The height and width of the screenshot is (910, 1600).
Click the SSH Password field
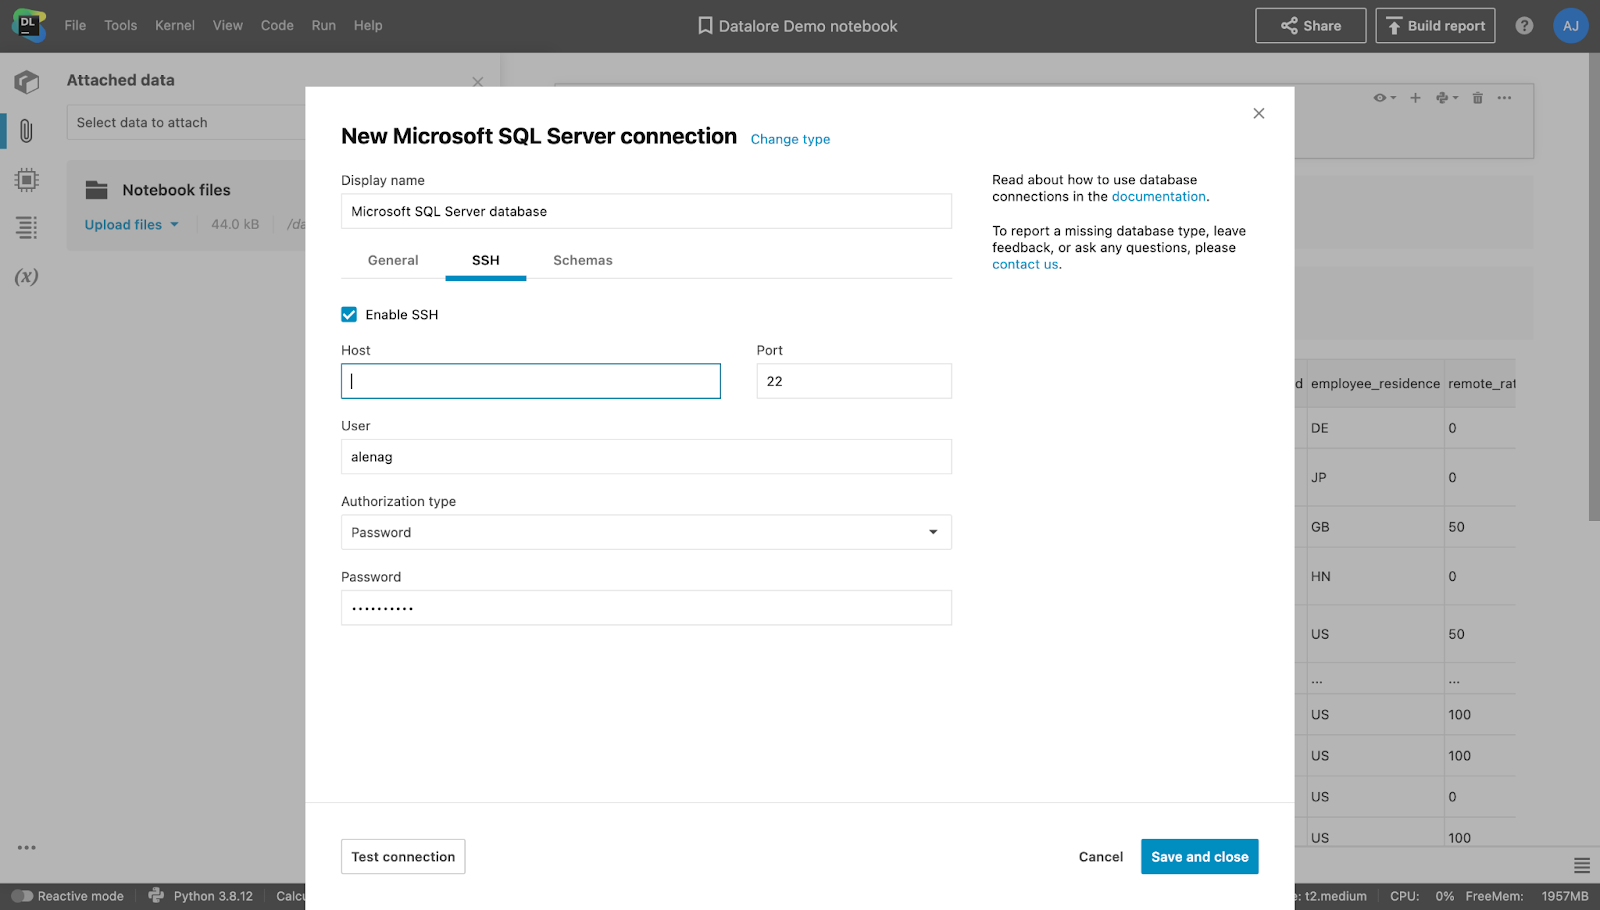click(x=646, y=608)
